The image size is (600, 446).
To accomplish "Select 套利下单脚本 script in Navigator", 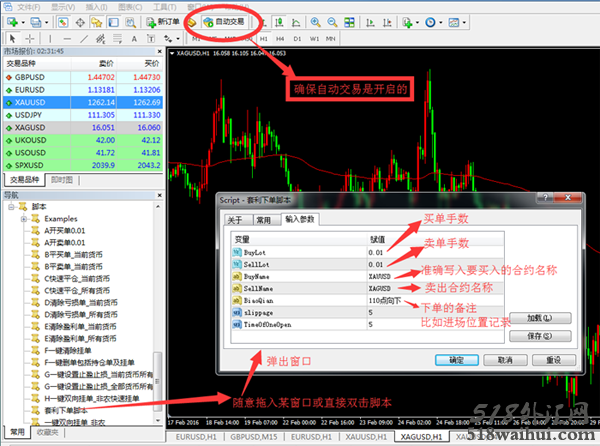I will [66, 410].
